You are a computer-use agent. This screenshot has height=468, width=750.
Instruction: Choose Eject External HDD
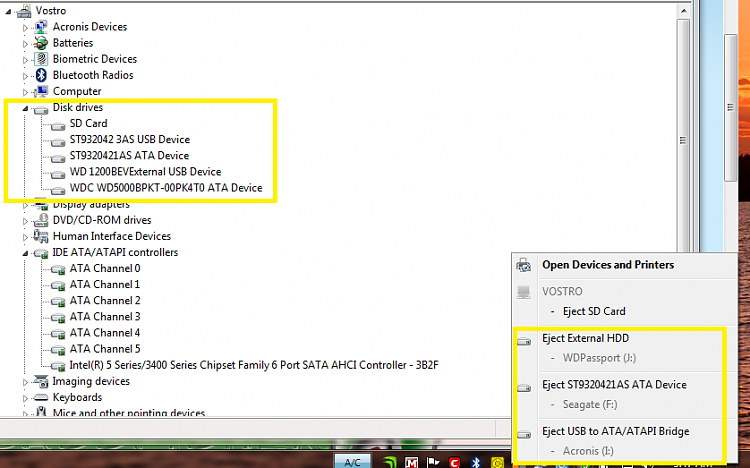coord(585,338)
